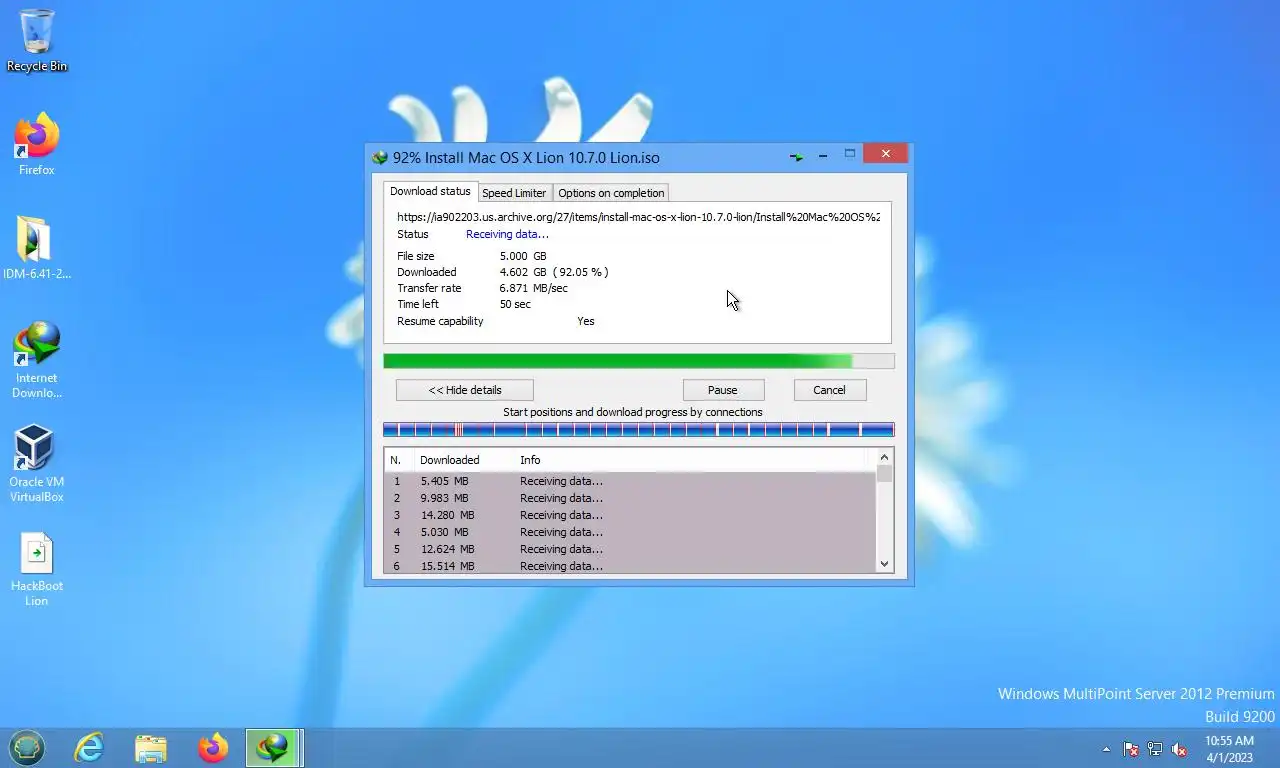Open Oracle VM VirtualBox desktop shortcut
The height and width of the screenshot is (768, 1280).
37,464
